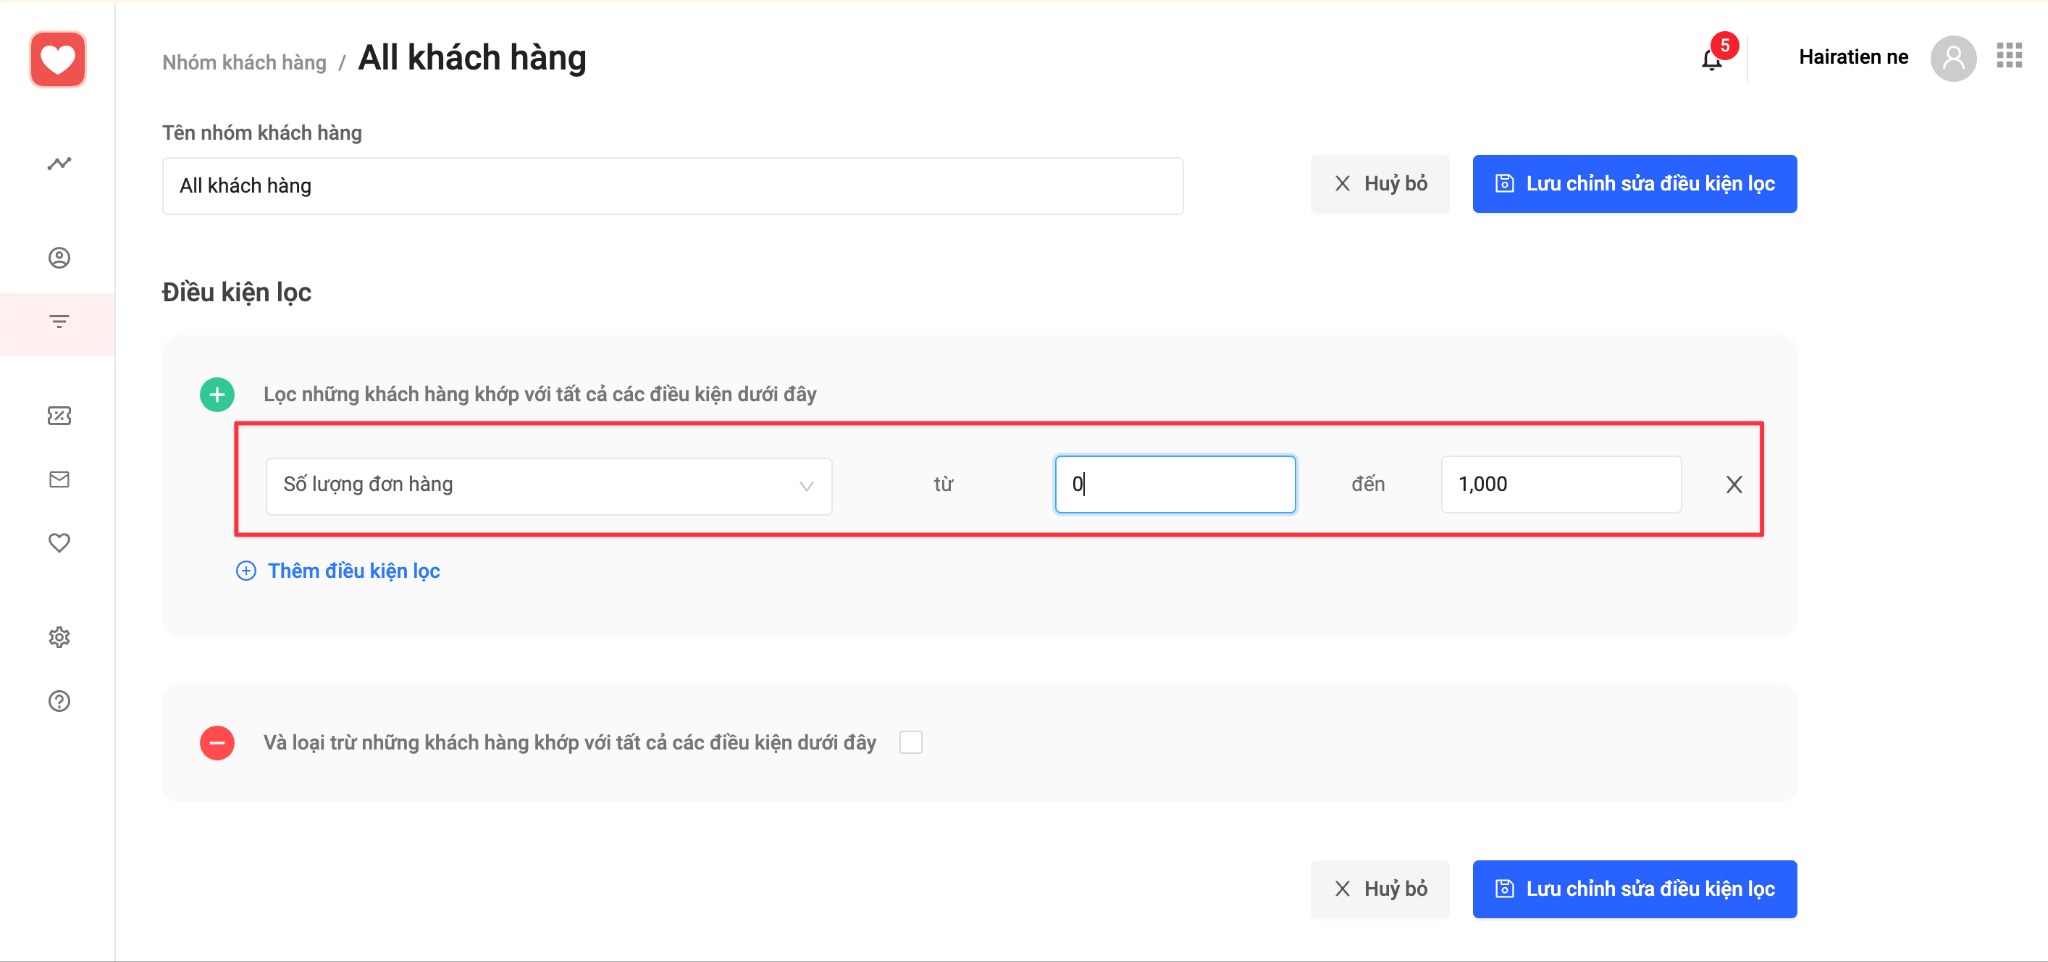Open the mail envelope sidebar icon
This screenshot has width=2048, height=962.
tap(59, 480)
